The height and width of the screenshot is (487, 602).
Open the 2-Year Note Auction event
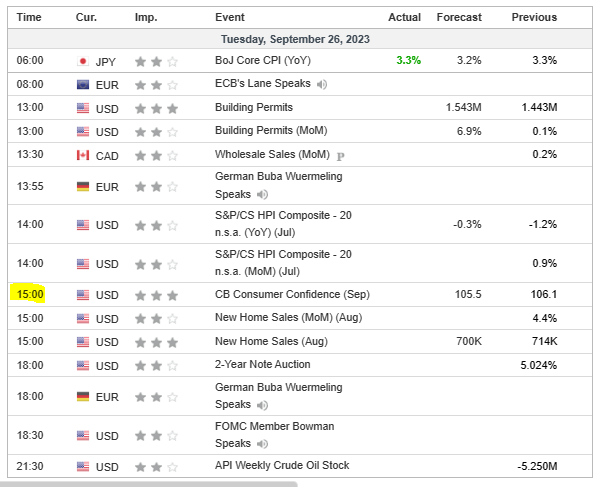pos(262,365)
